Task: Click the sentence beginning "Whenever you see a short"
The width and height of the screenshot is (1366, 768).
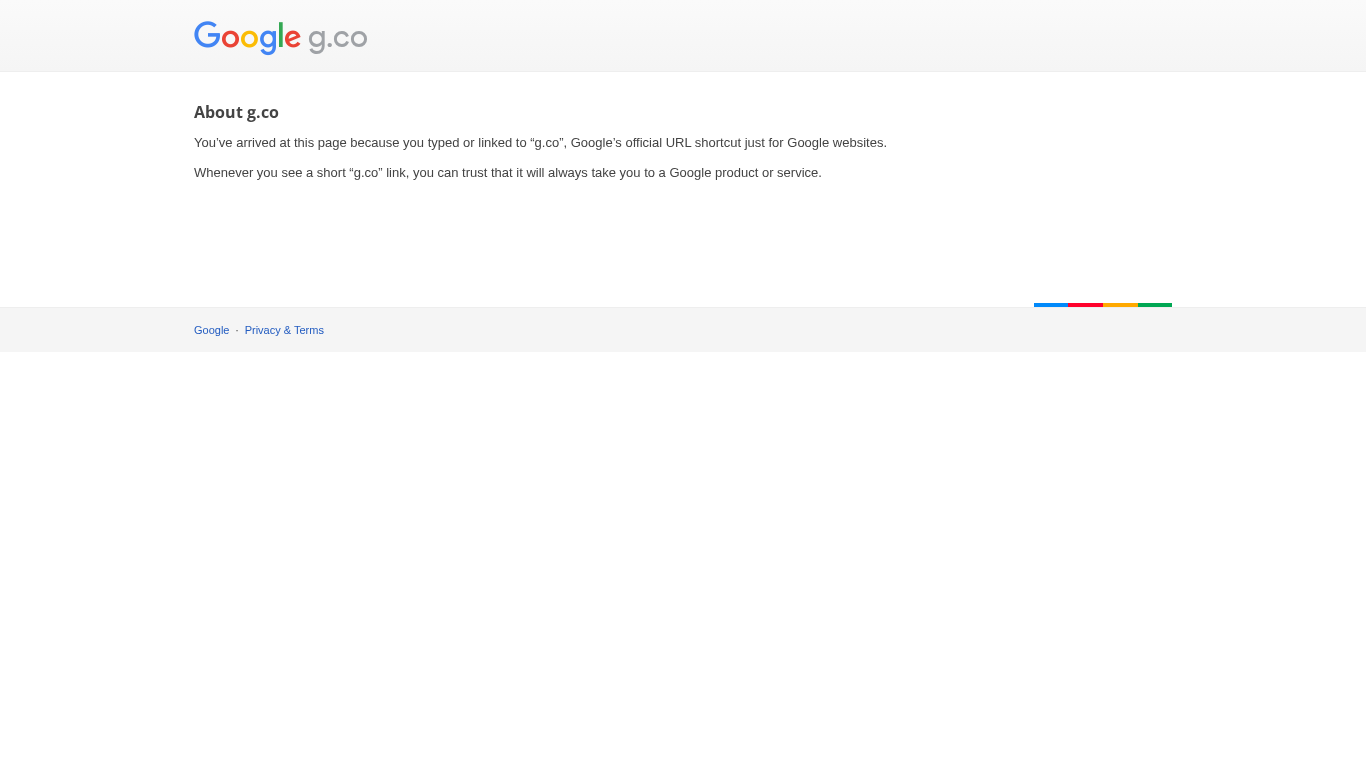Action: pyautogui.click(x=508, y=173)
